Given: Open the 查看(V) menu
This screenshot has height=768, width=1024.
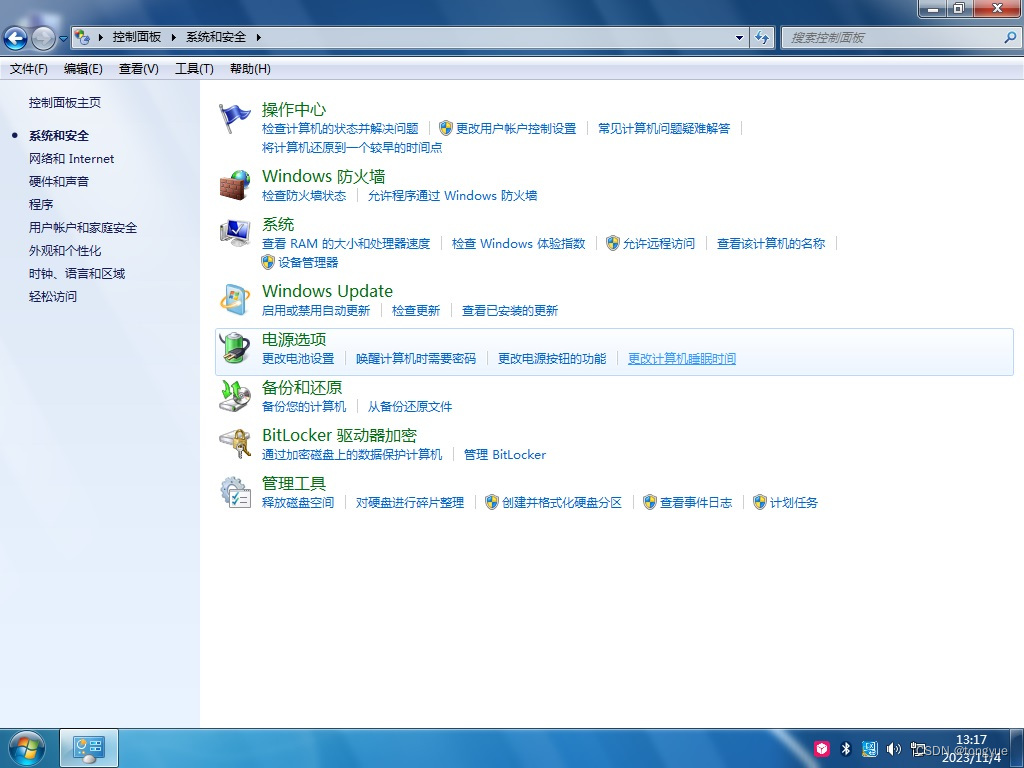Looking at the screenshot, I should click(138, 69).
